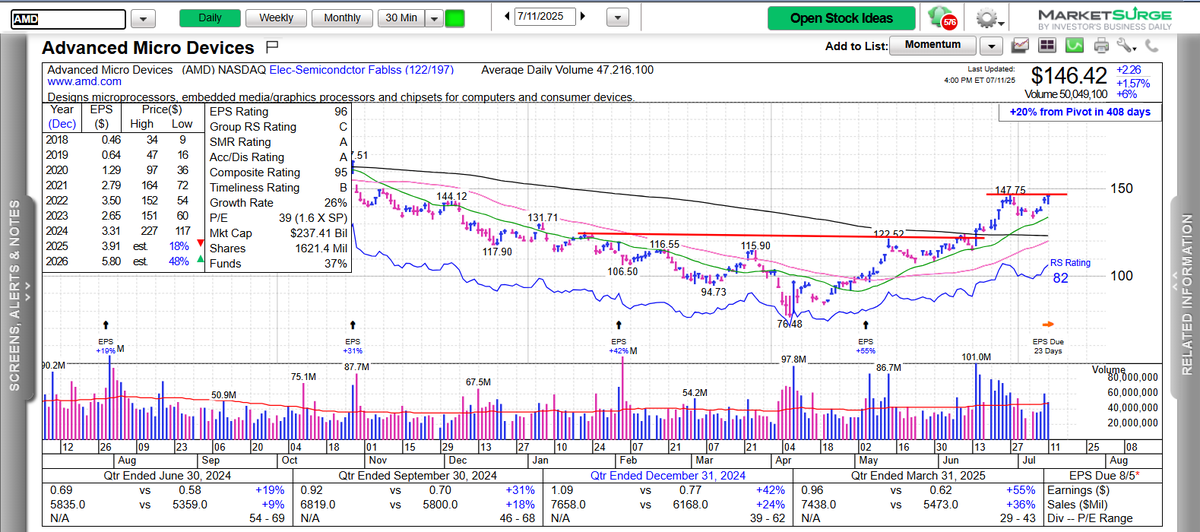
Task: Open the intraday interval dropdown arrow
Action: pos(433,18)
